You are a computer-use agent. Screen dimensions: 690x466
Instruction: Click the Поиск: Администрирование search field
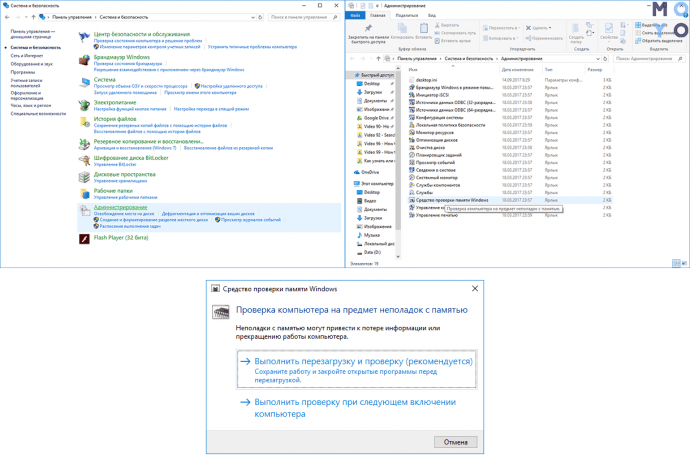[x=649, y=59]
